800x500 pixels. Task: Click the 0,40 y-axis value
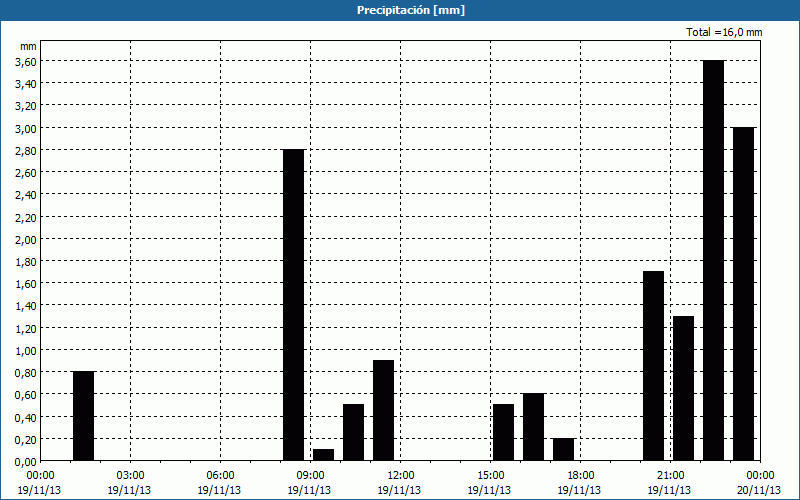tap(26, 417)
